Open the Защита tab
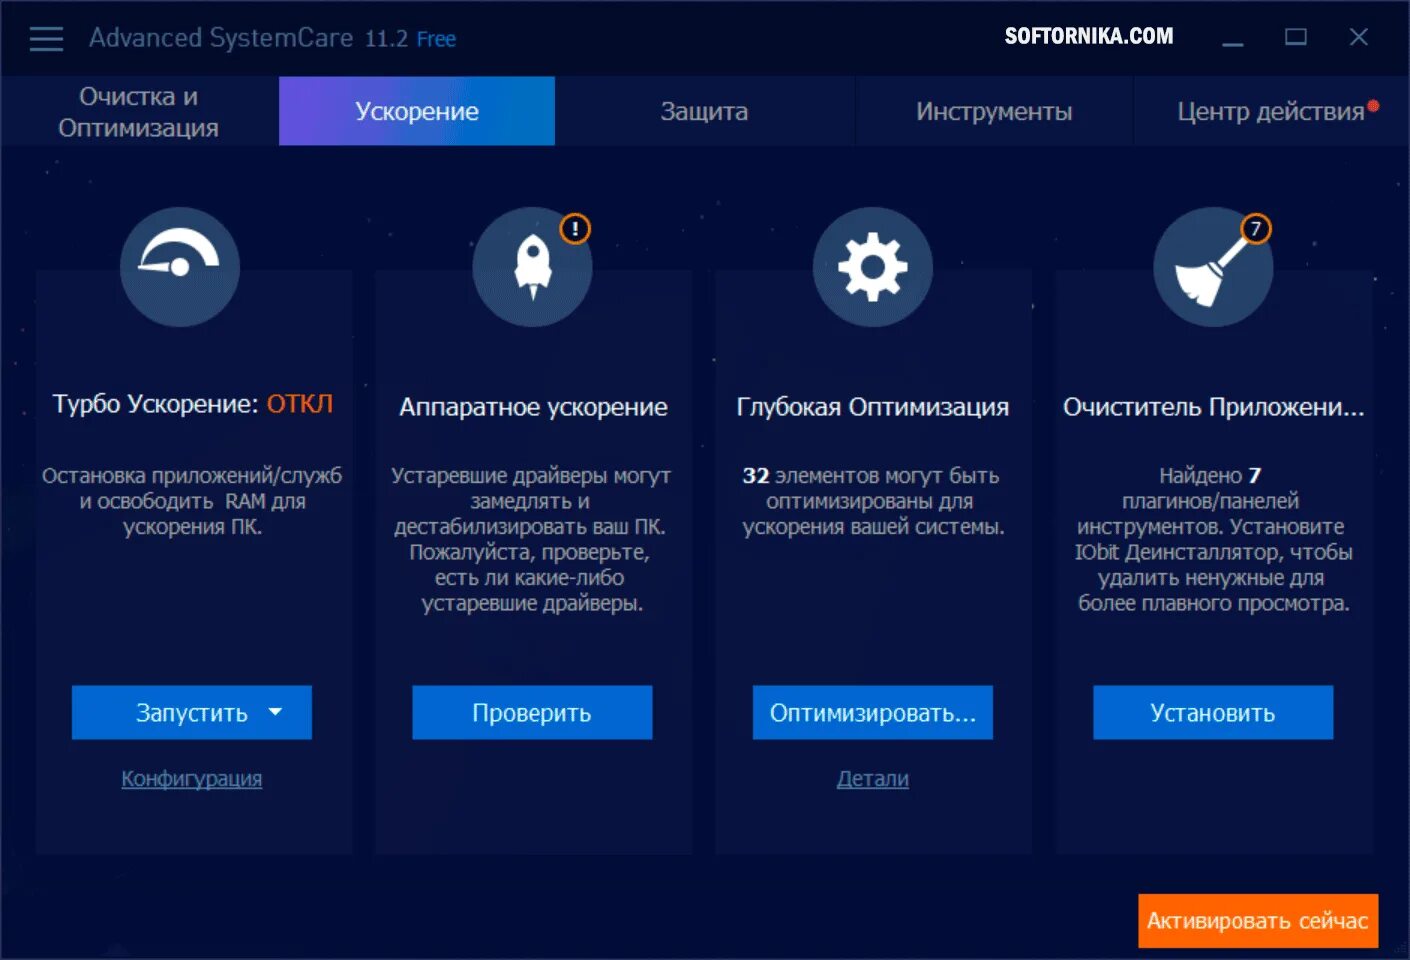This screenshot has width=1410, height=960. pyautogui.click(x=704, y=111)
